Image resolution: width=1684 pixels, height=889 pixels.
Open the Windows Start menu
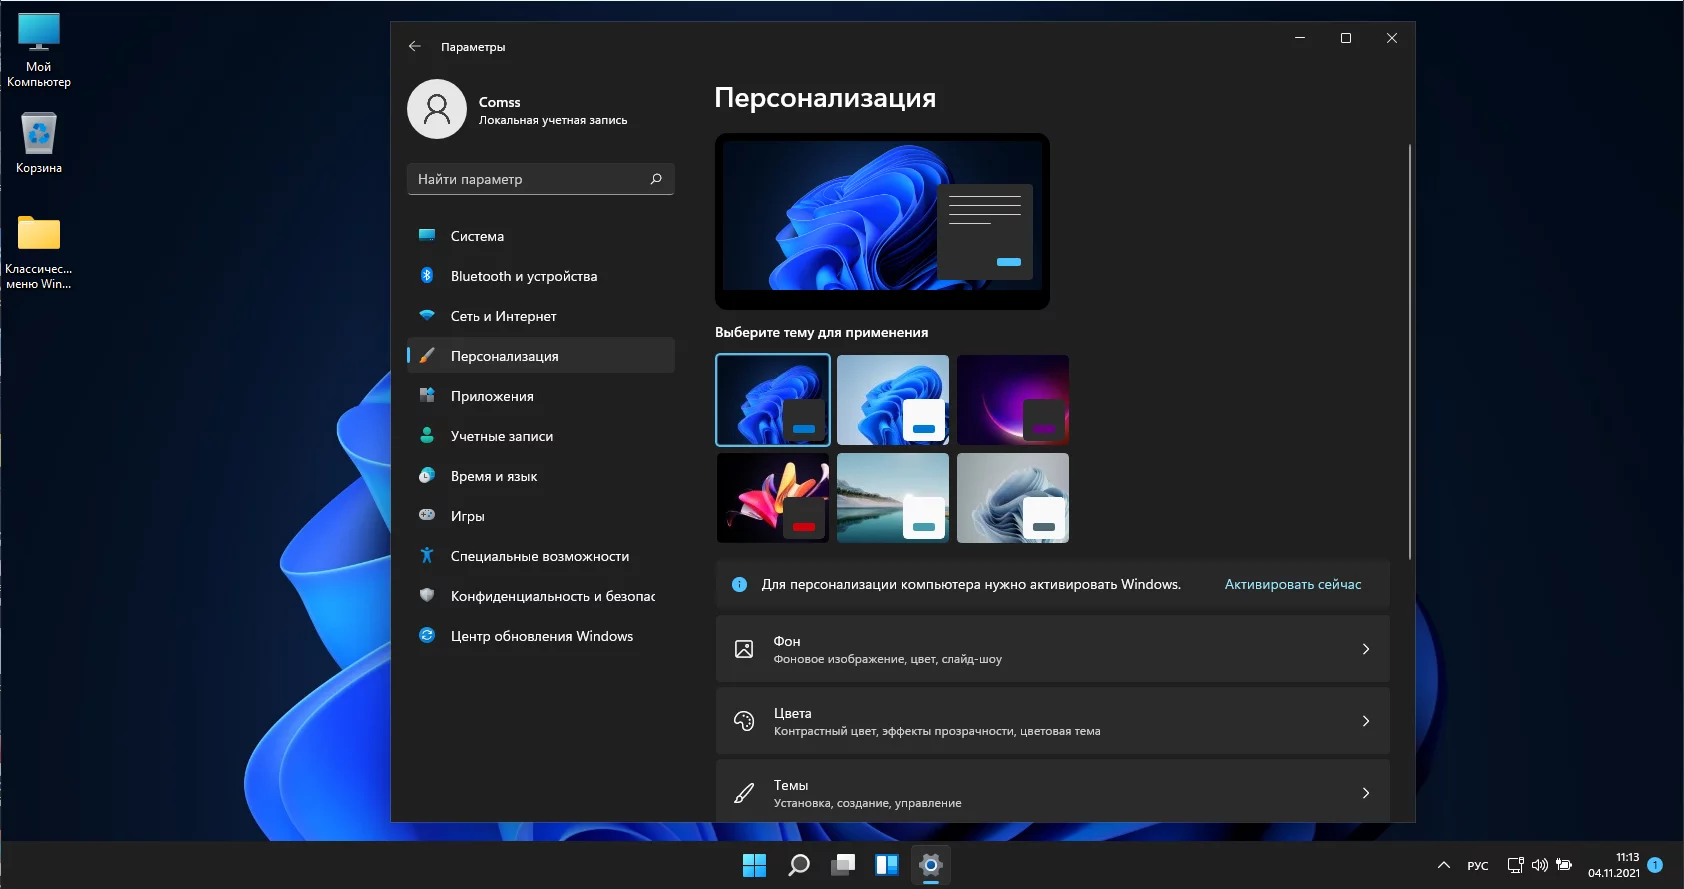tap(754, 865)
